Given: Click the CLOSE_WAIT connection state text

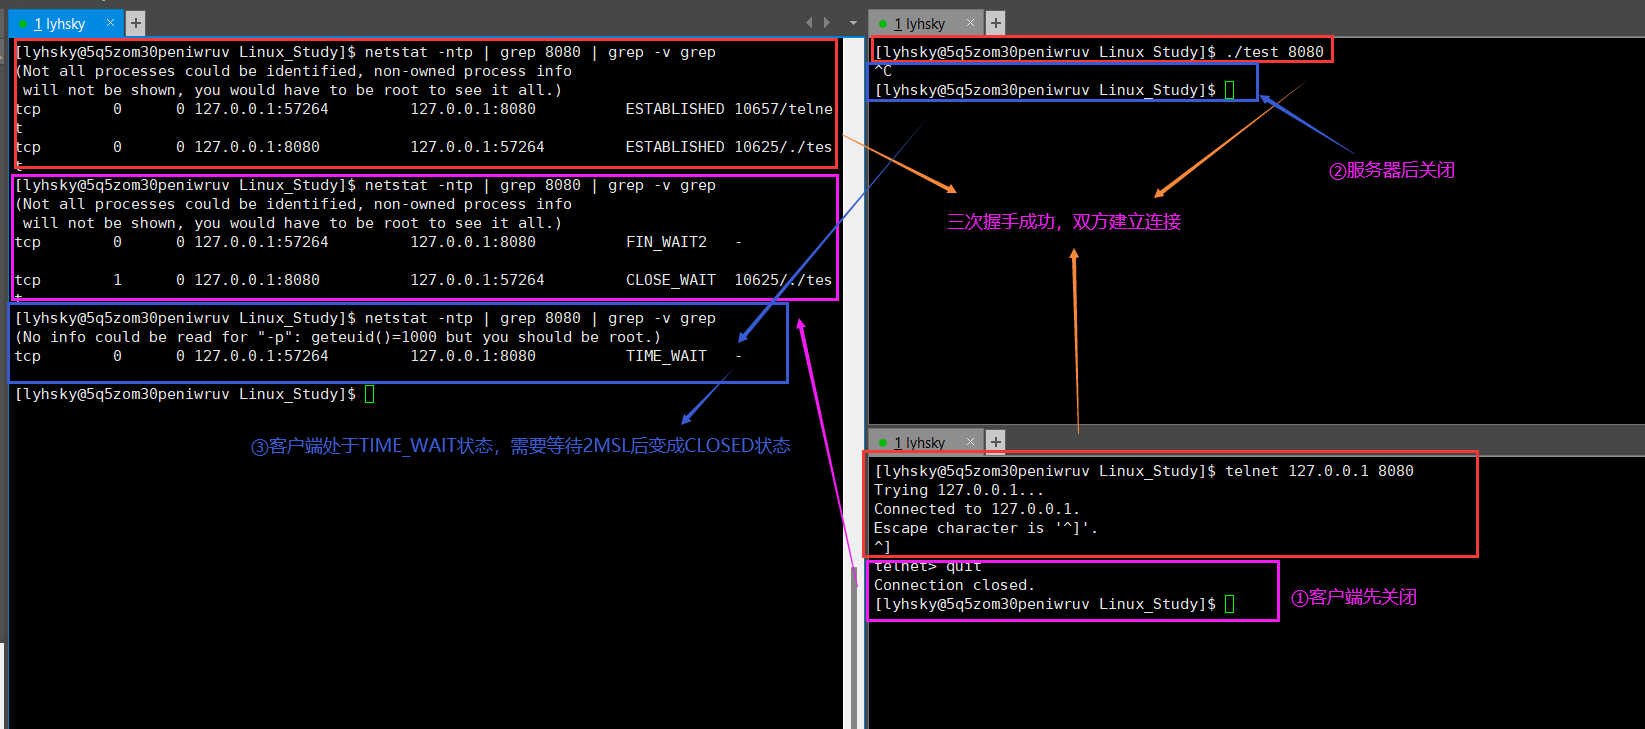Looking at the screenshot, I should pyautogui.click(x=670, y=280).
